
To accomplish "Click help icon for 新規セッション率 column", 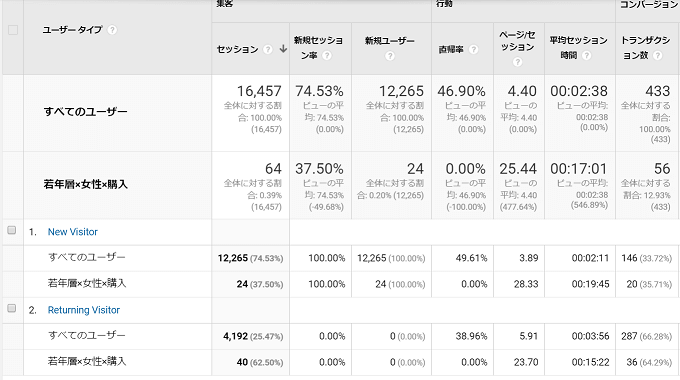I will 327,56.
